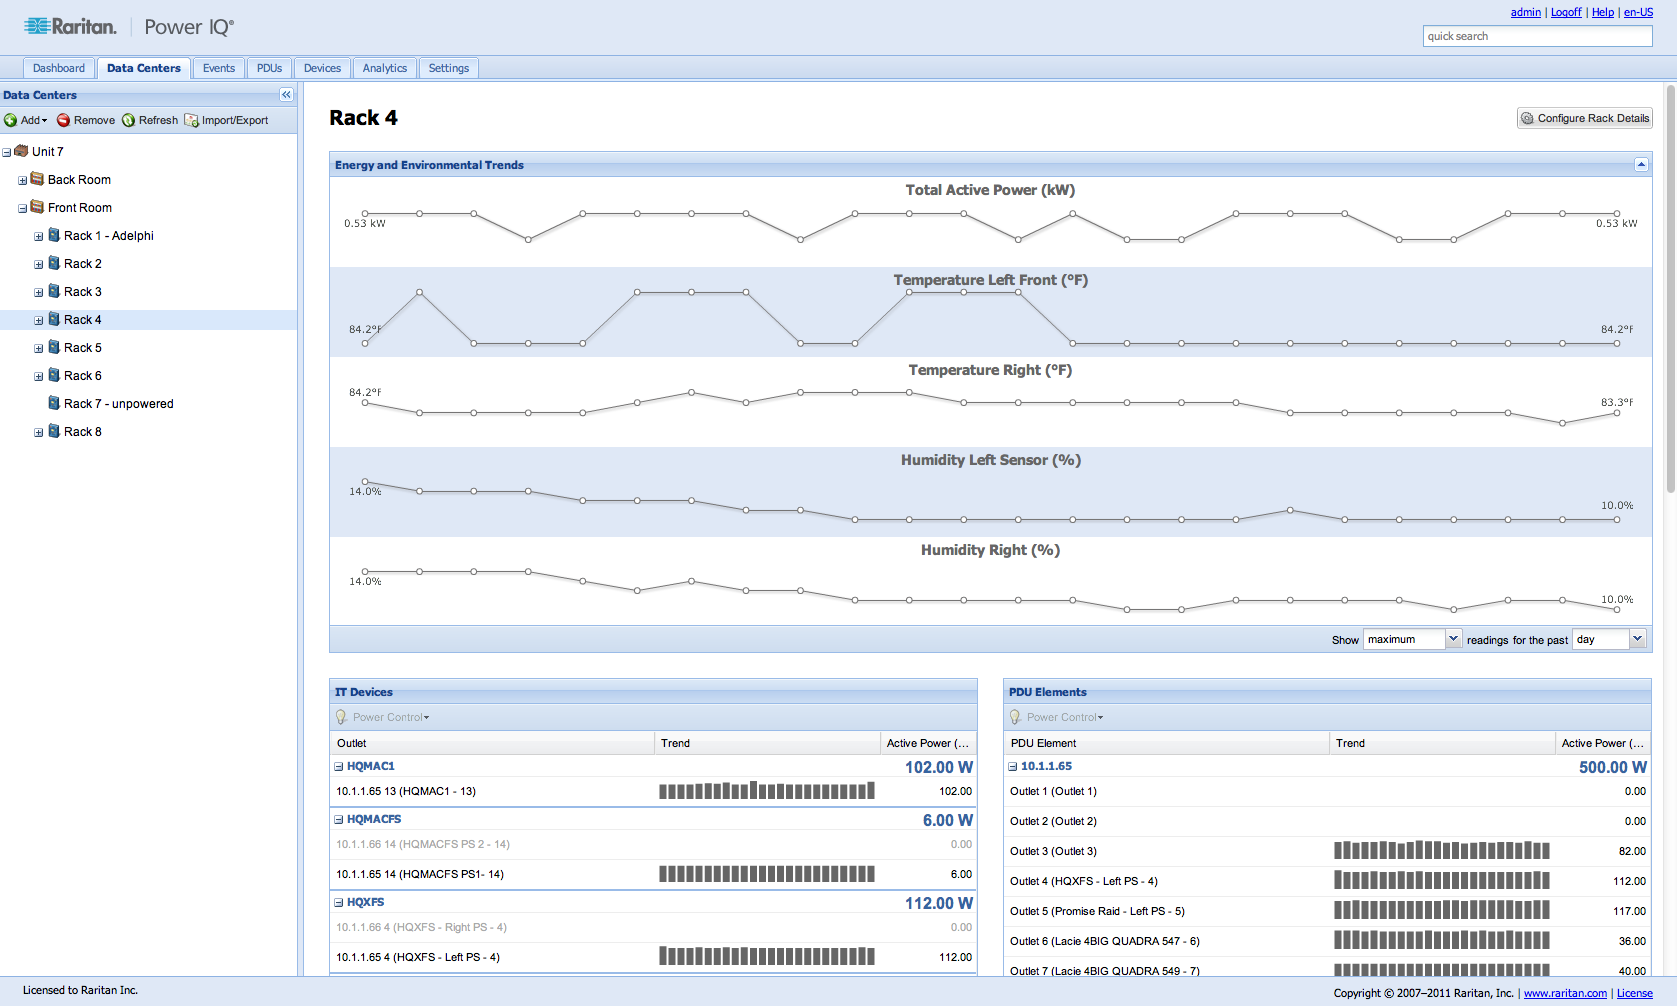Click the License footer link
The image size is (1677, 1006).
[x=1635, y=993]
